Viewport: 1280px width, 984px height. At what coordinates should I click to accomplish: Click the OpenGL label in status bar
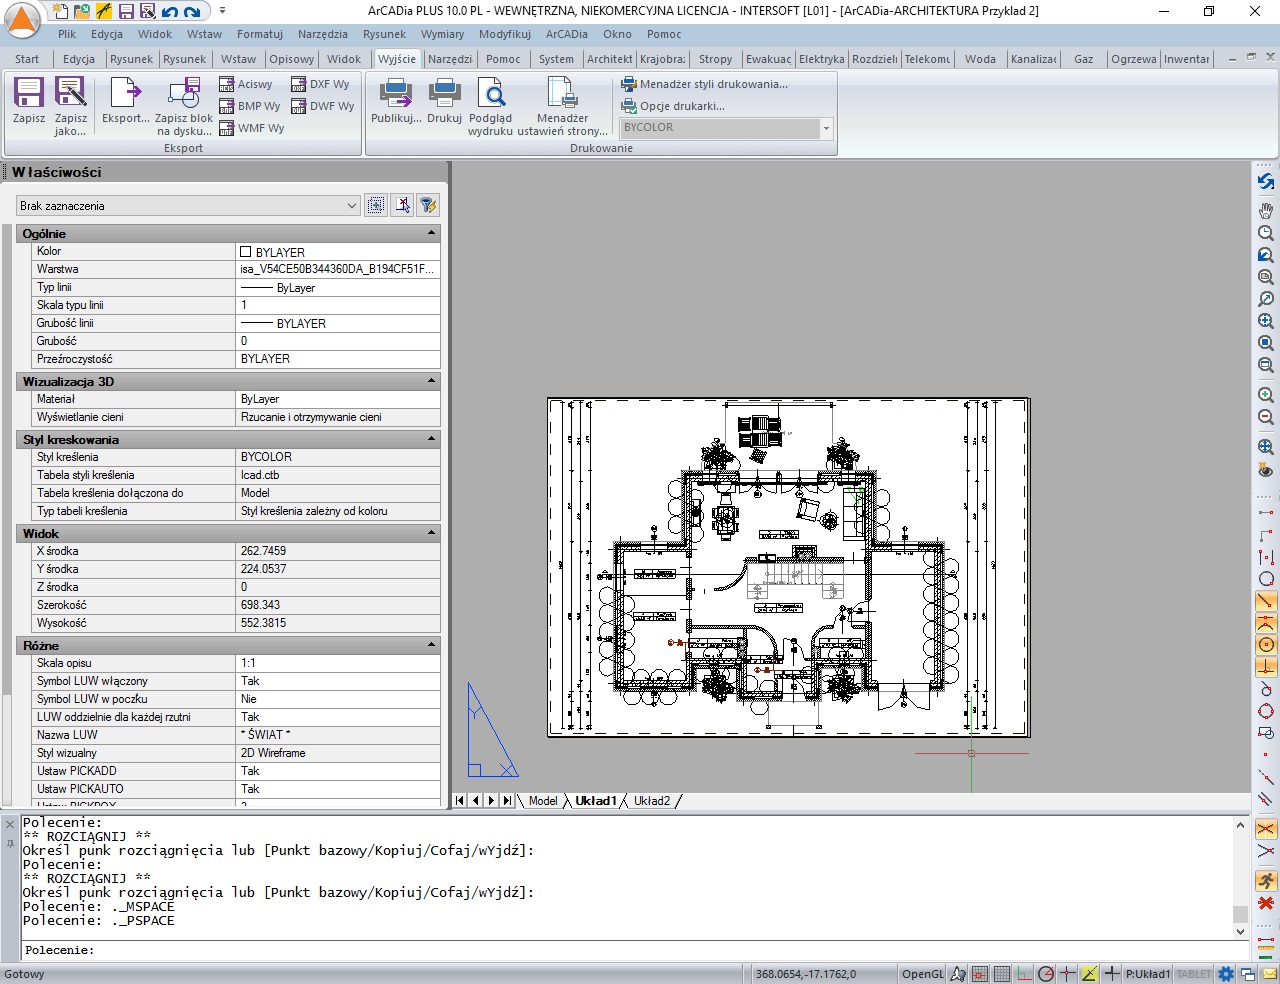(922, 974)
